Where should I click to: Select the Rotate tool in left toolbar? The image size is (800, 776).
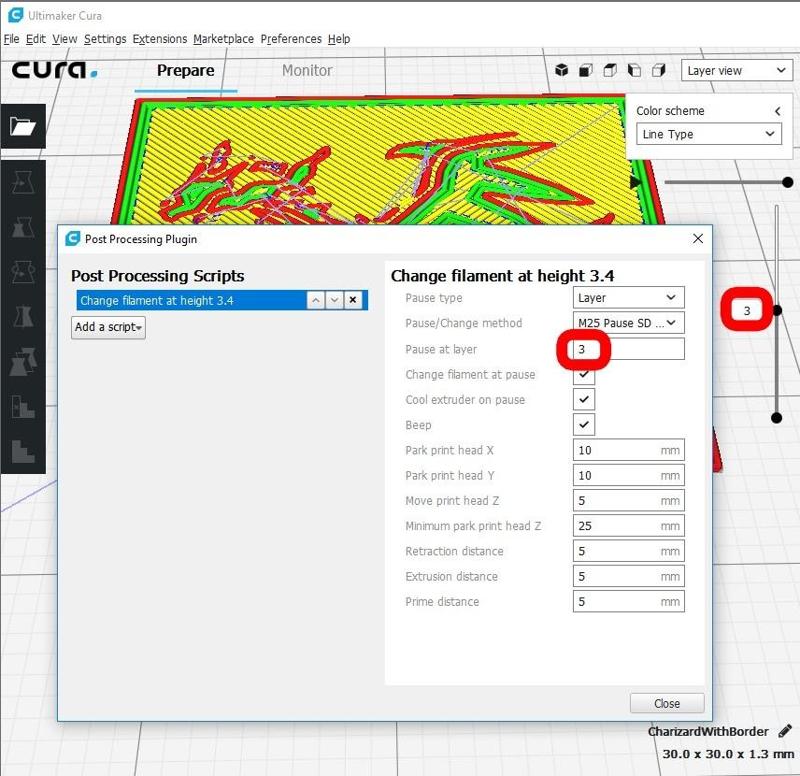pyautogui.click(x=23, y=271)
